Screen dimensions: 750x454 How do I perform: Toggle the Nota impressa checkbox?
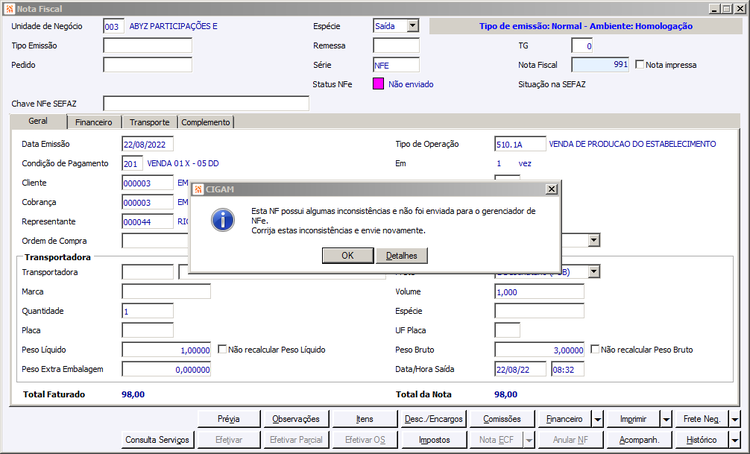[640, 65]
